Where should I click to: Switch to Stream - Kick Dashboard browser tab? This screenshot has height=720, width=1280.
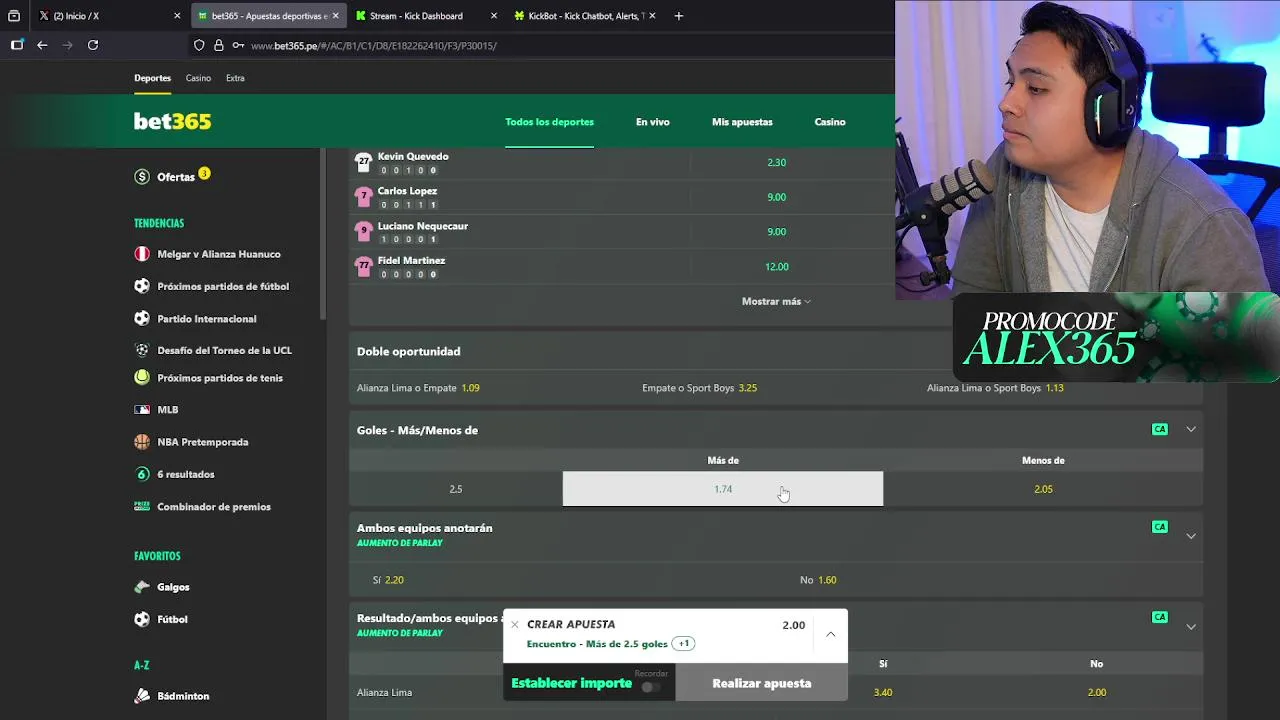426,16
